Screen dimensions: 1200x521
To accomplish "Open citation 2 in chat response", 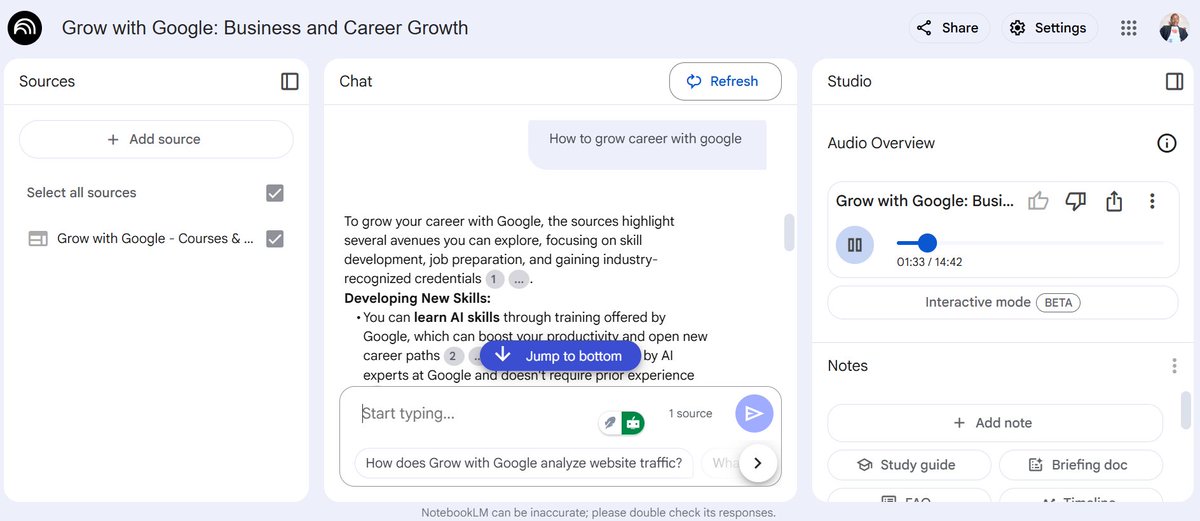I will [454, 356].
